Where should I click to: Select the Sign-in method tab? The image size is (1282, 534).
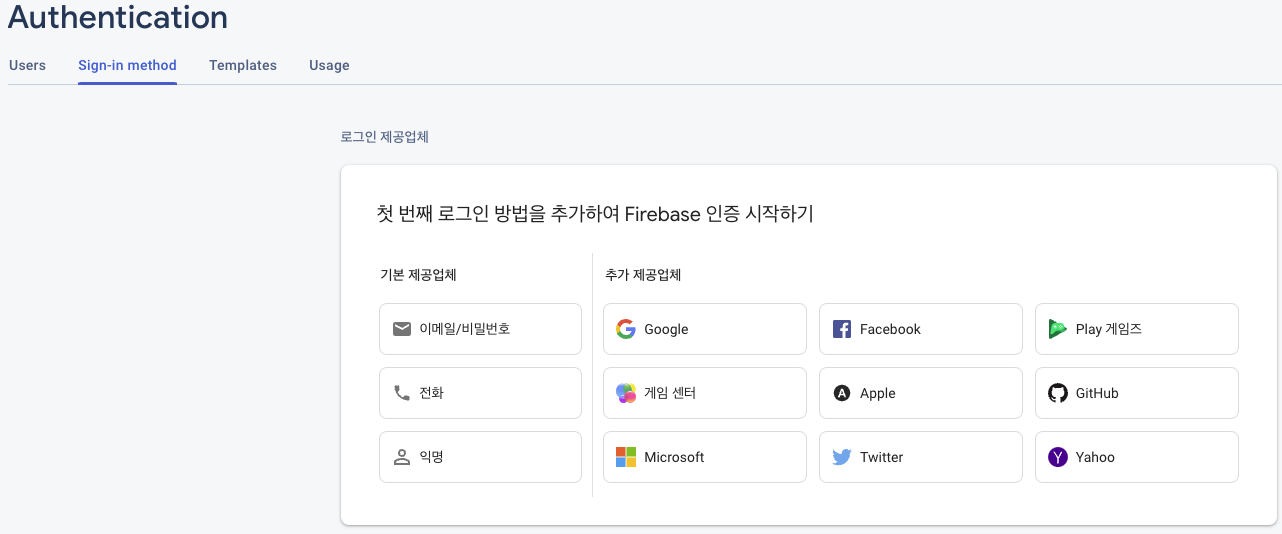[x=127, y=65]
